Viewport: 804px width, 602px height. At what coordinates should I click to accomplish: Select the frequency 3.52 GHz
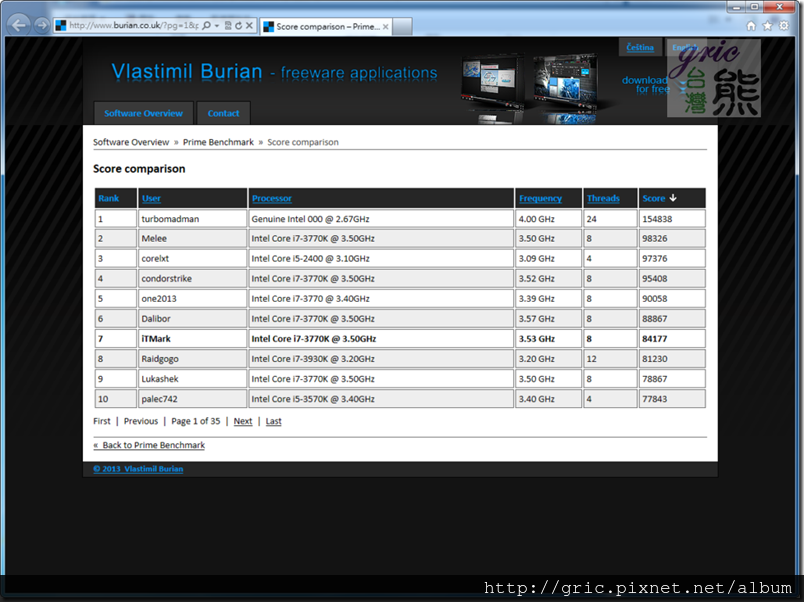(x=536, y=278)
